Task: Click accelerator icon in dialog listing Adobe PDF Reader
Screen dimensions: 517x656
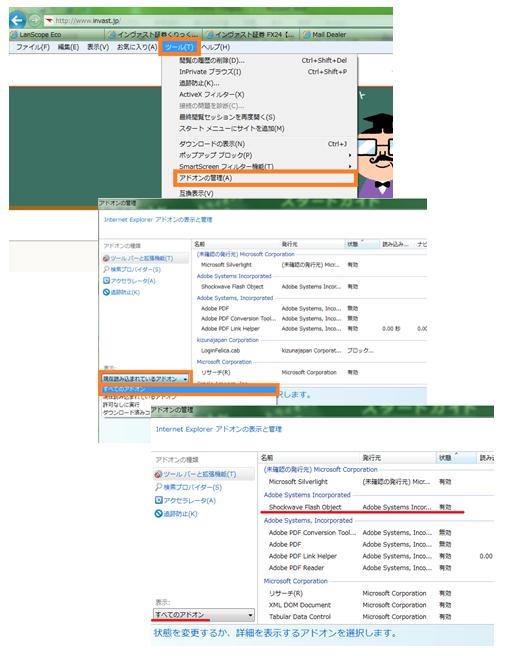Action: [158, 500]
